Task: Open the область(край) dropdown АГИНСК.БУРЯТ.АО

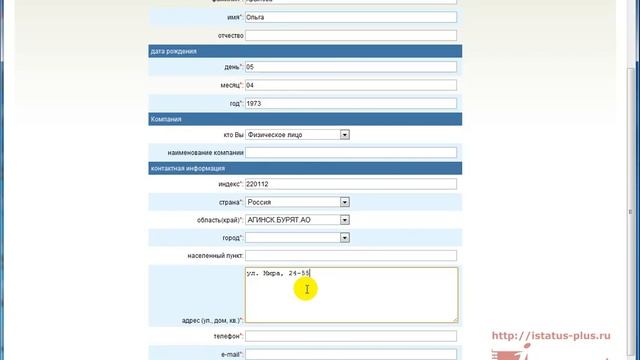Action: click(297, 220)
